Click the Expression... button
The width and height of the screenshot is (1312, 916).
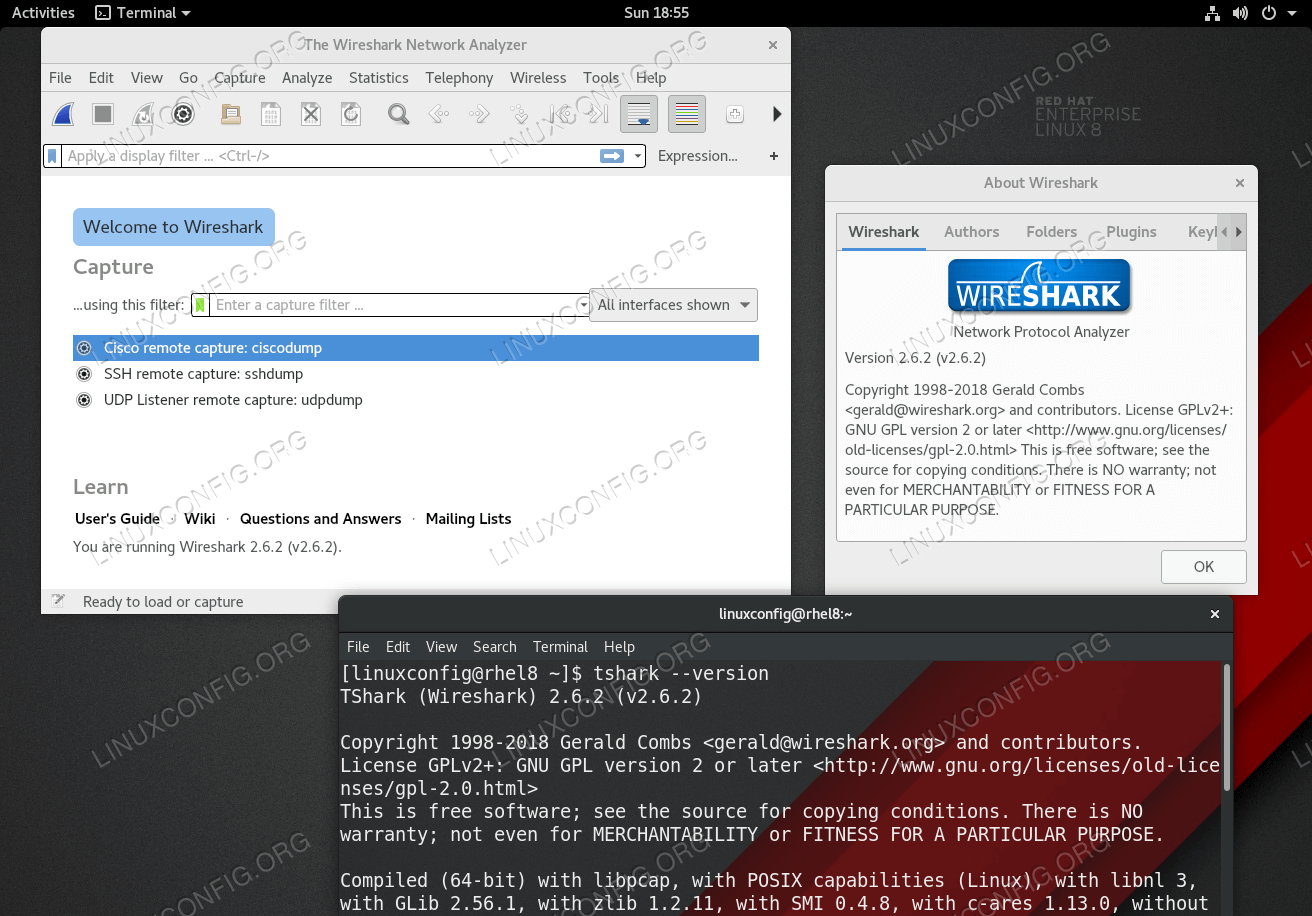pos(698,156)
